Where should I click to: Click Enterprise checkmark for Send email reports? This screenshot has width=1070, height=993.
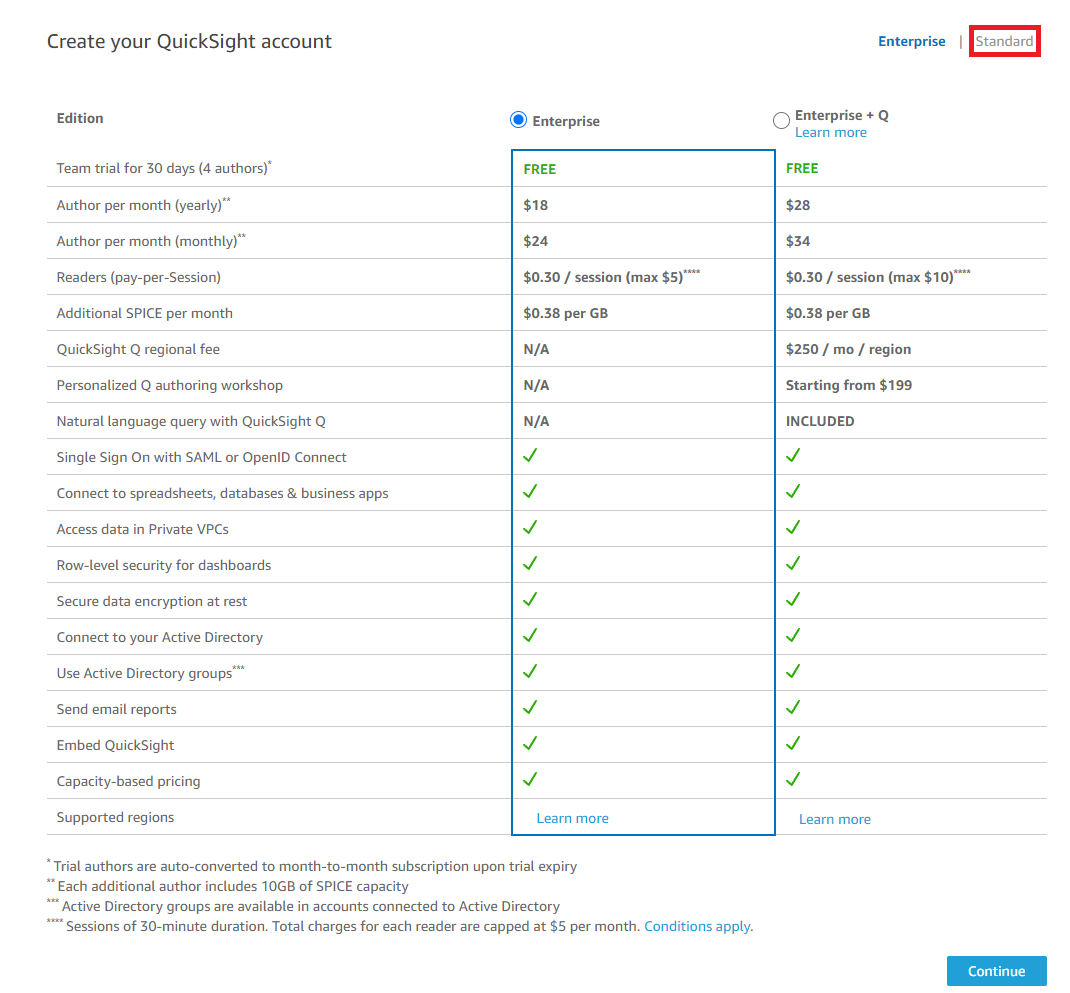530,707
